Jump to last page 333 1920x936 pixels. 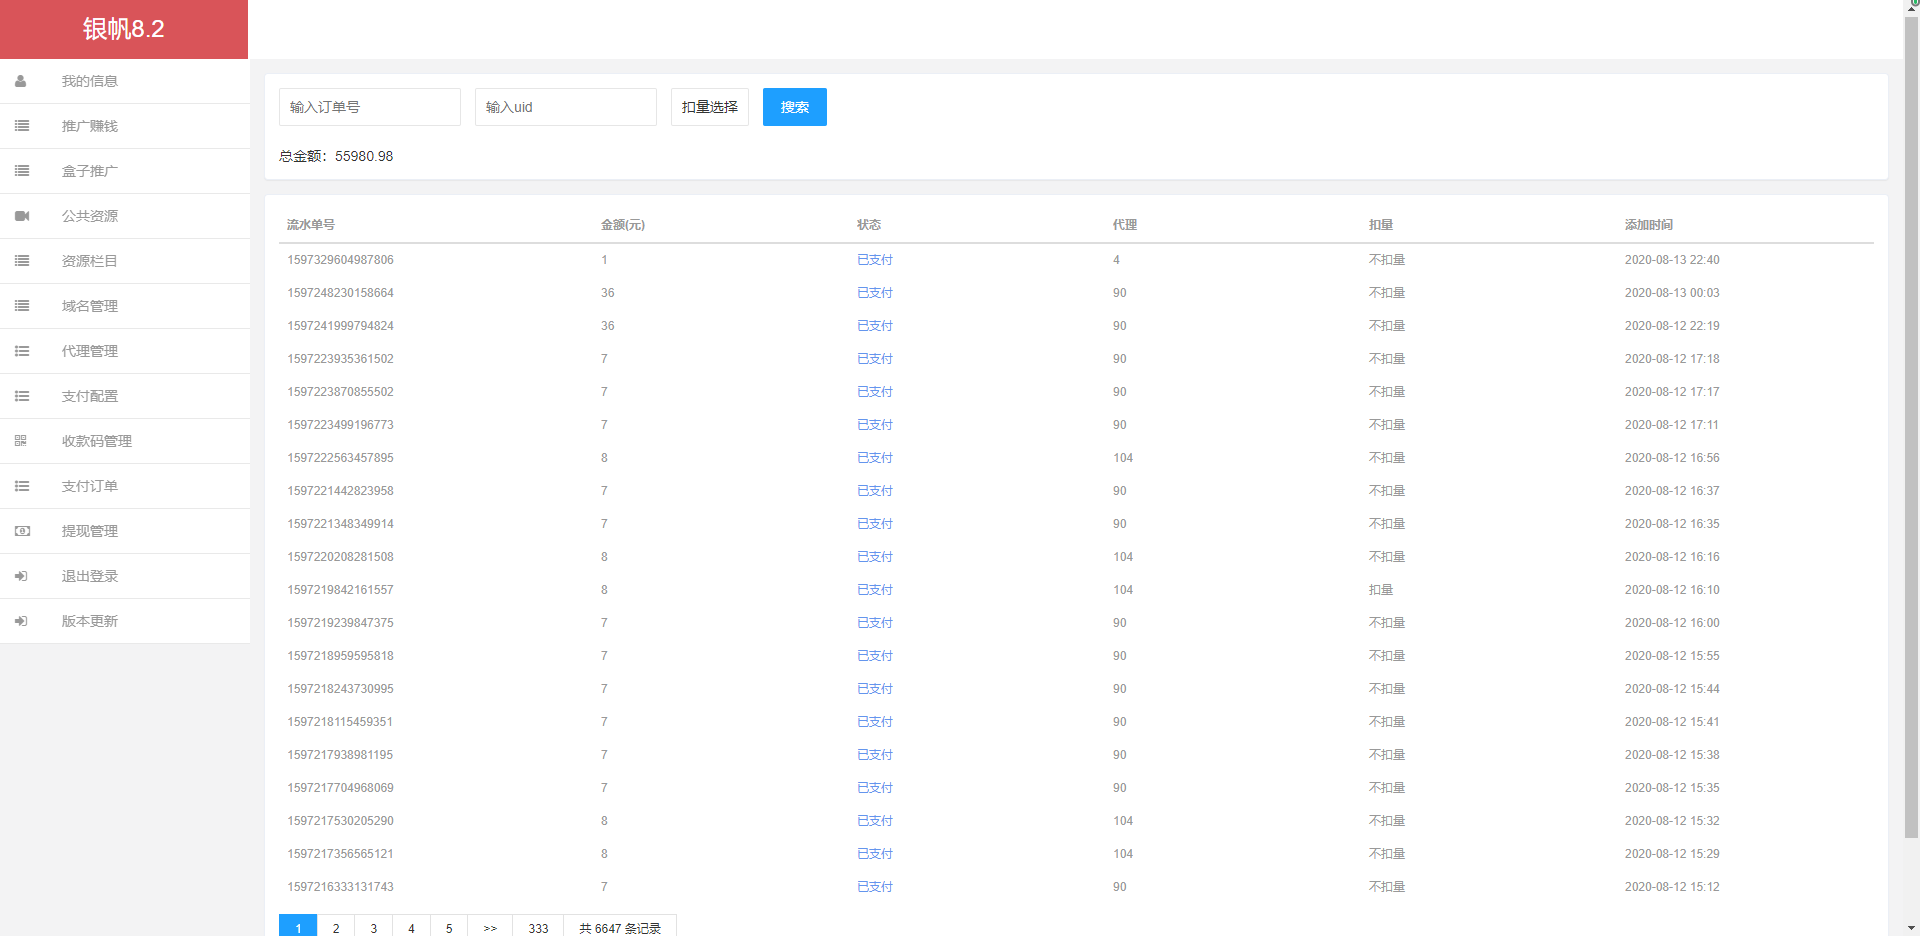pos(538,927)
